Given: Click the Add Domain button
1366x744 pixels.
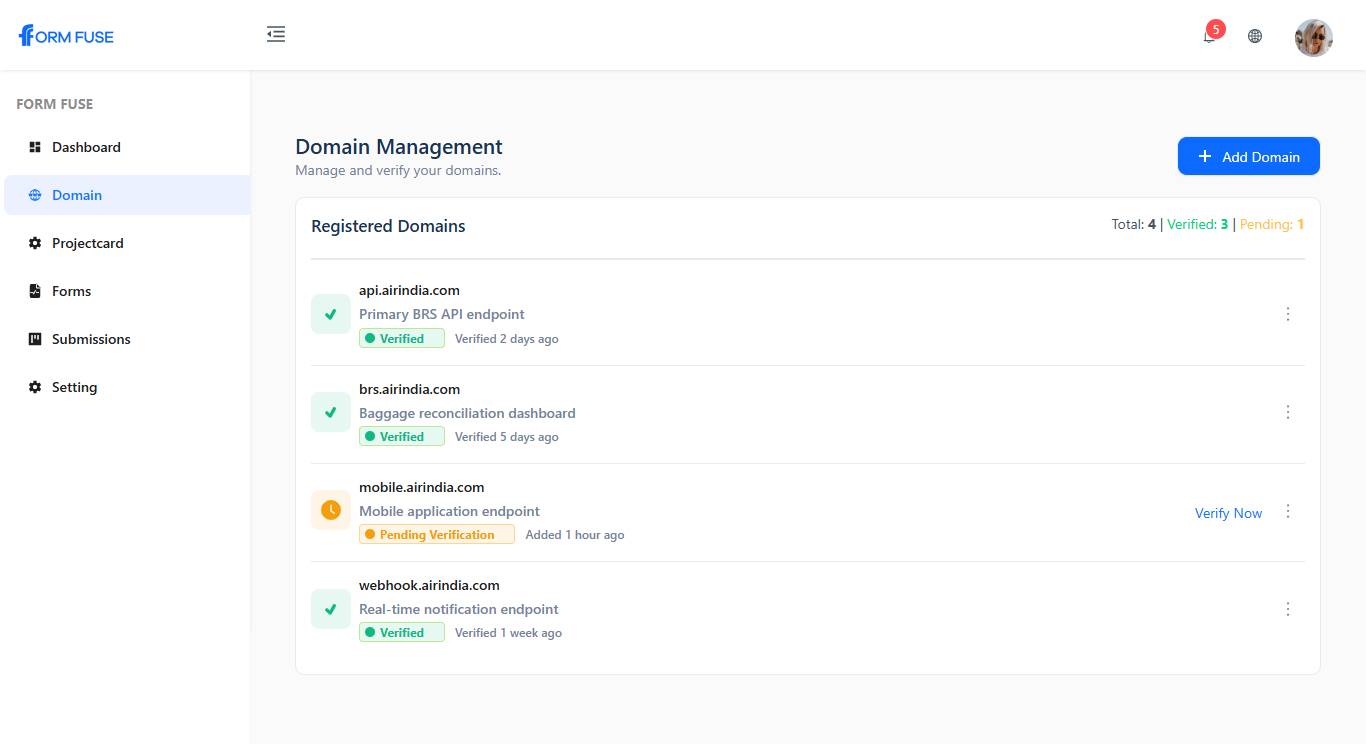Looking at the screenshot, I should click(x=1248, y=156).
